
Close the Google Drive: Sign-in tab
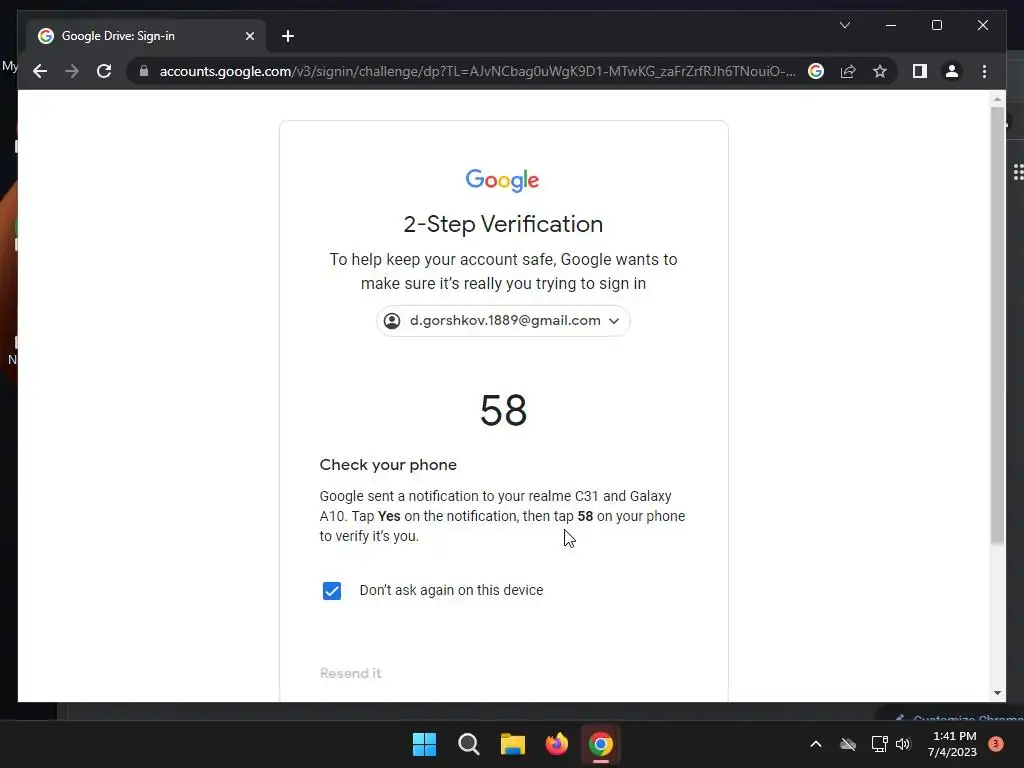[249, 36]
